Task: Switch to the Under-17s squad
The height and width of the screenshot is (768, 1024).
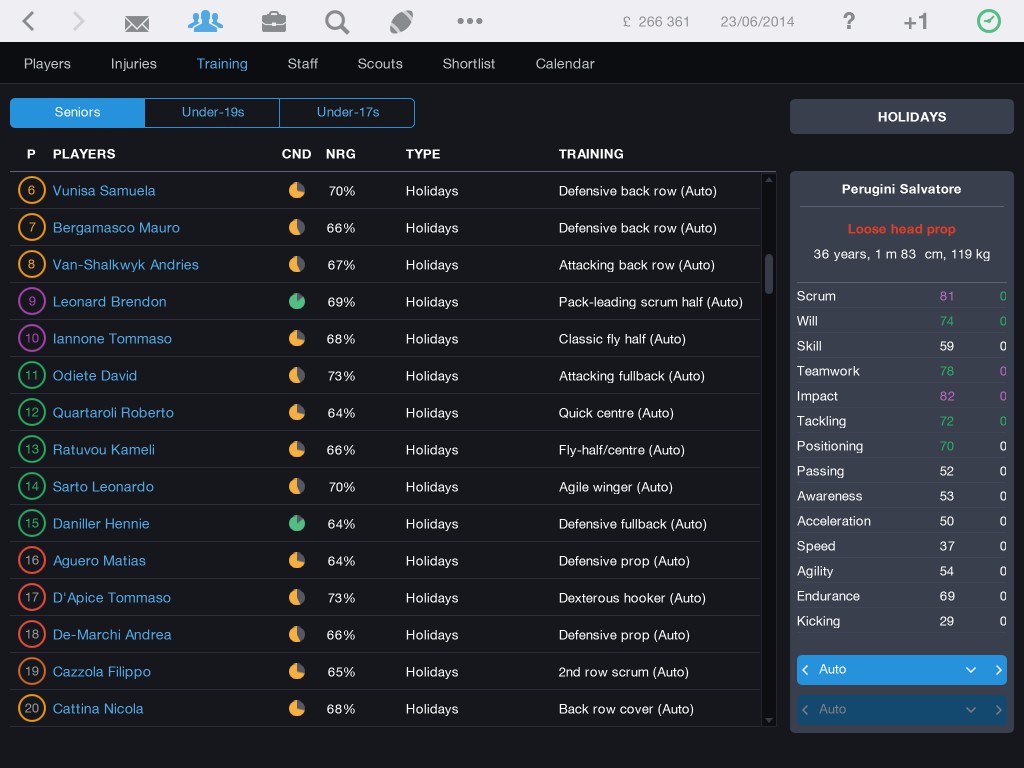Action: tap(347, 112)
